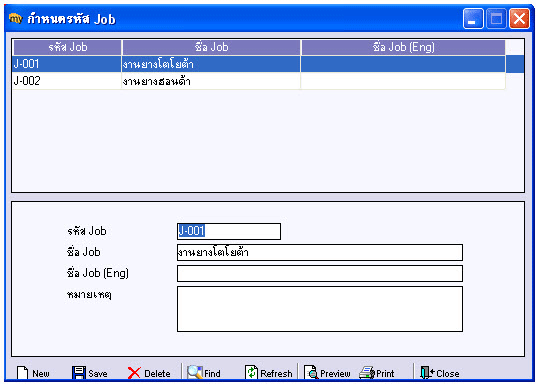Select the J-002 cell in the table
The image size is (539, 388).
[67, 81]
